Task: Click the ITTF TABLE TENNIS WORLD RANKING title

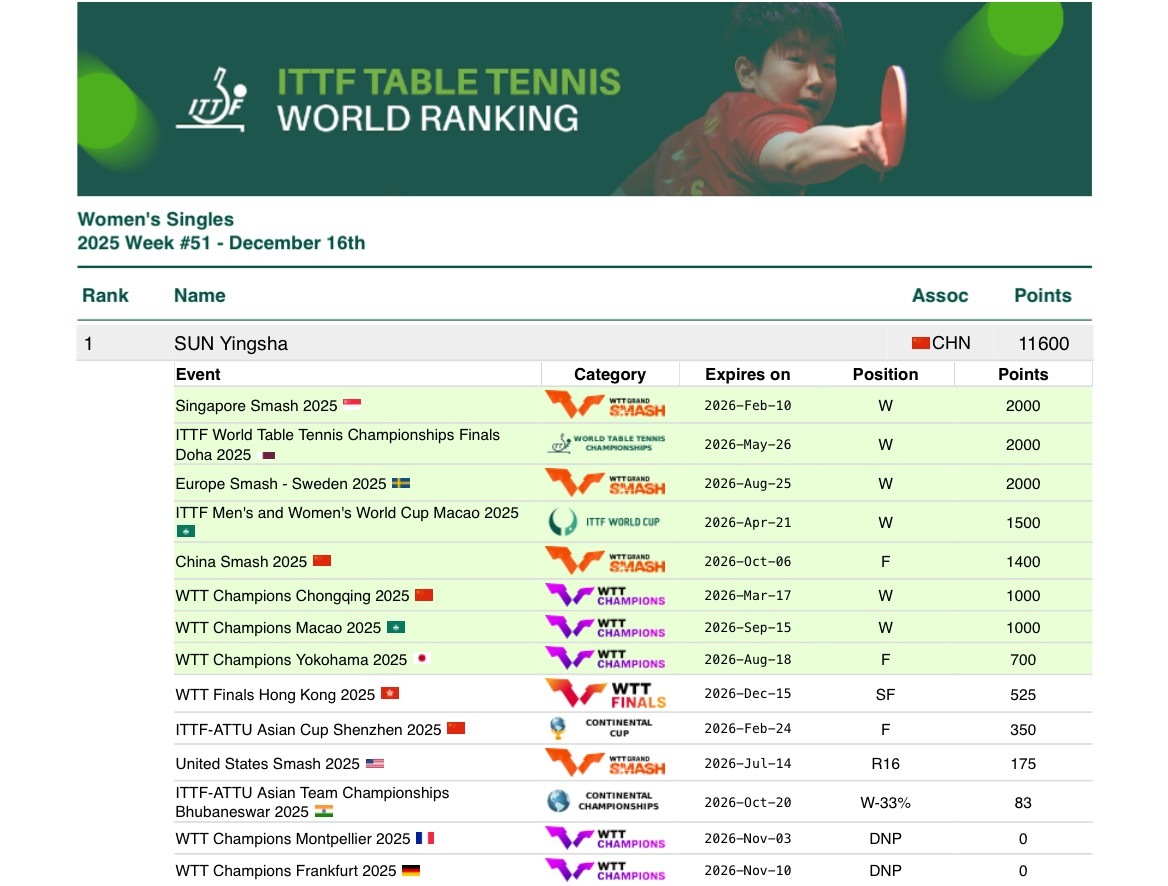Action: tap(448, 100)
